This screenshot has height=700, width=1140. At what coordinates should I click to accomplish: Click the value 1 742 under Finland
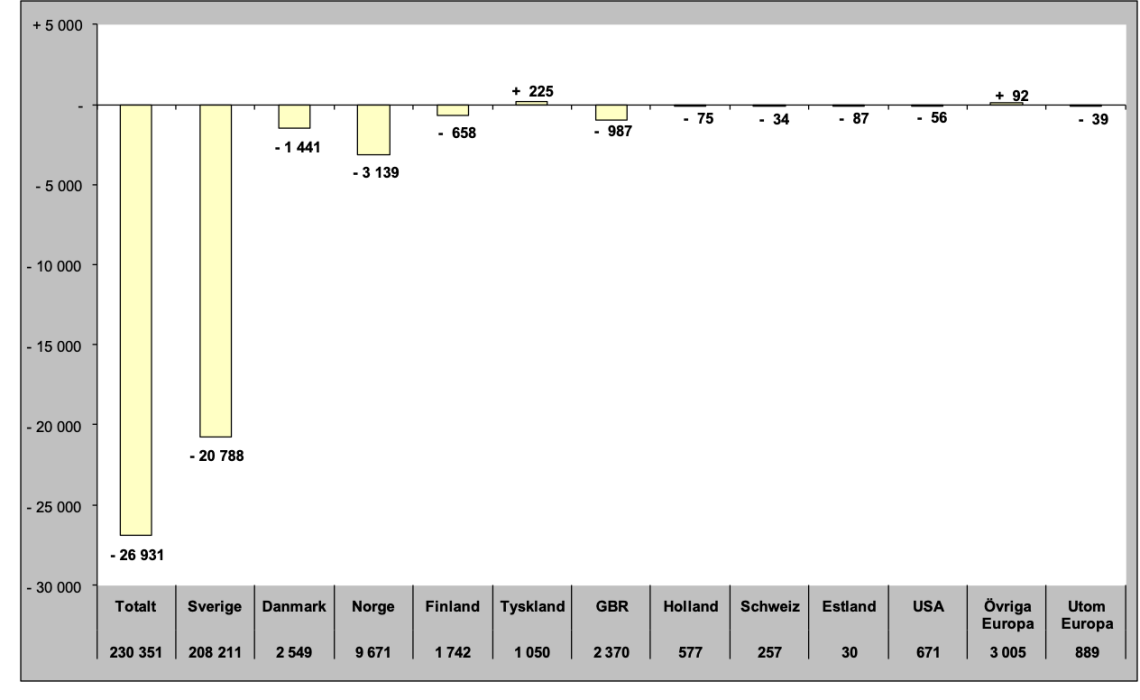click(453, 653)
